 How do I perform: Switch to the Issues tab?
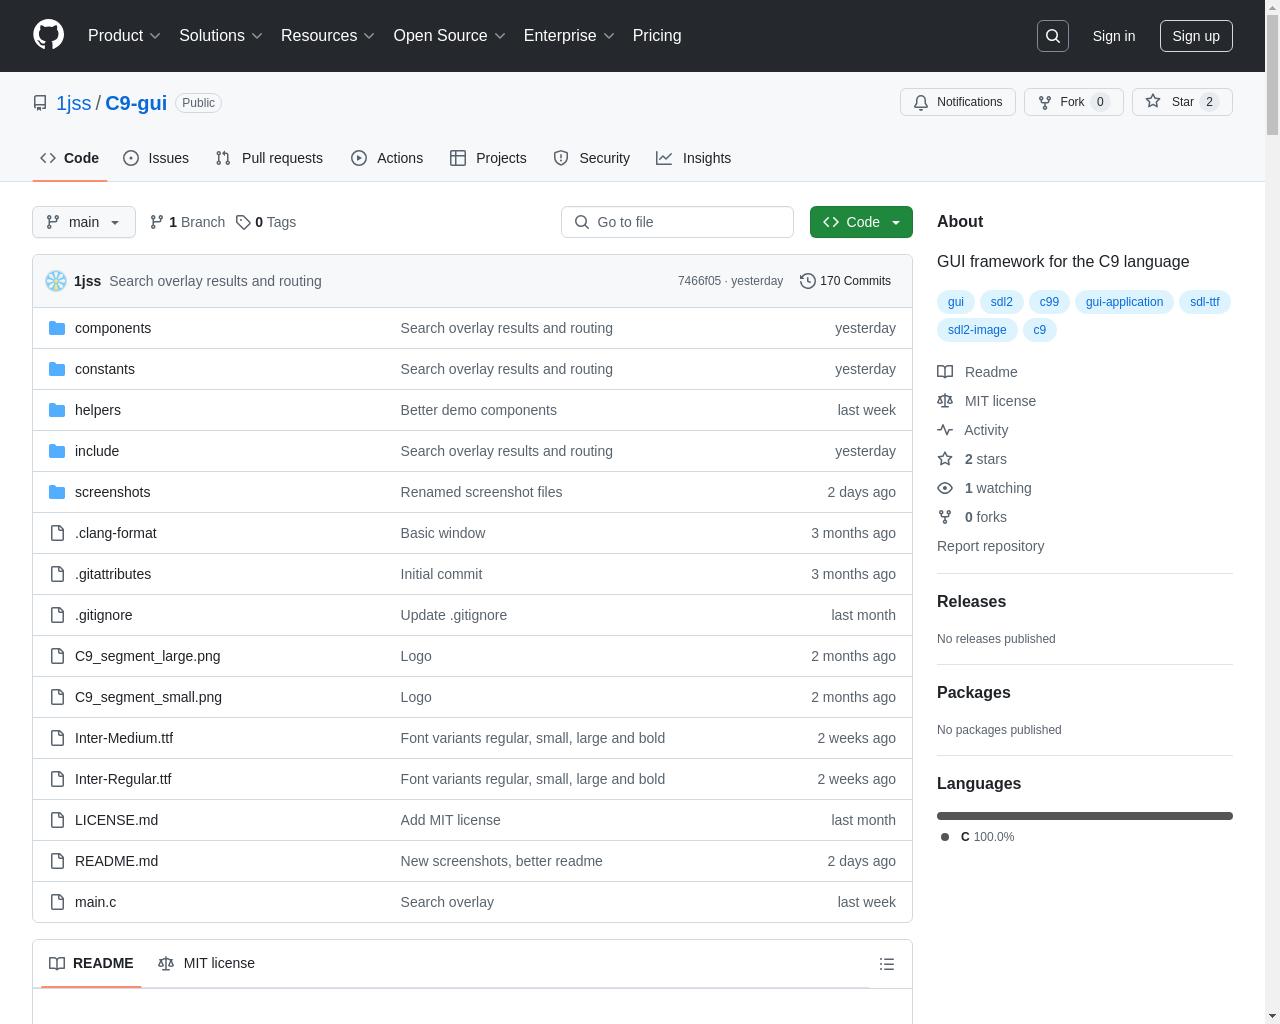(x=156, y=158)
